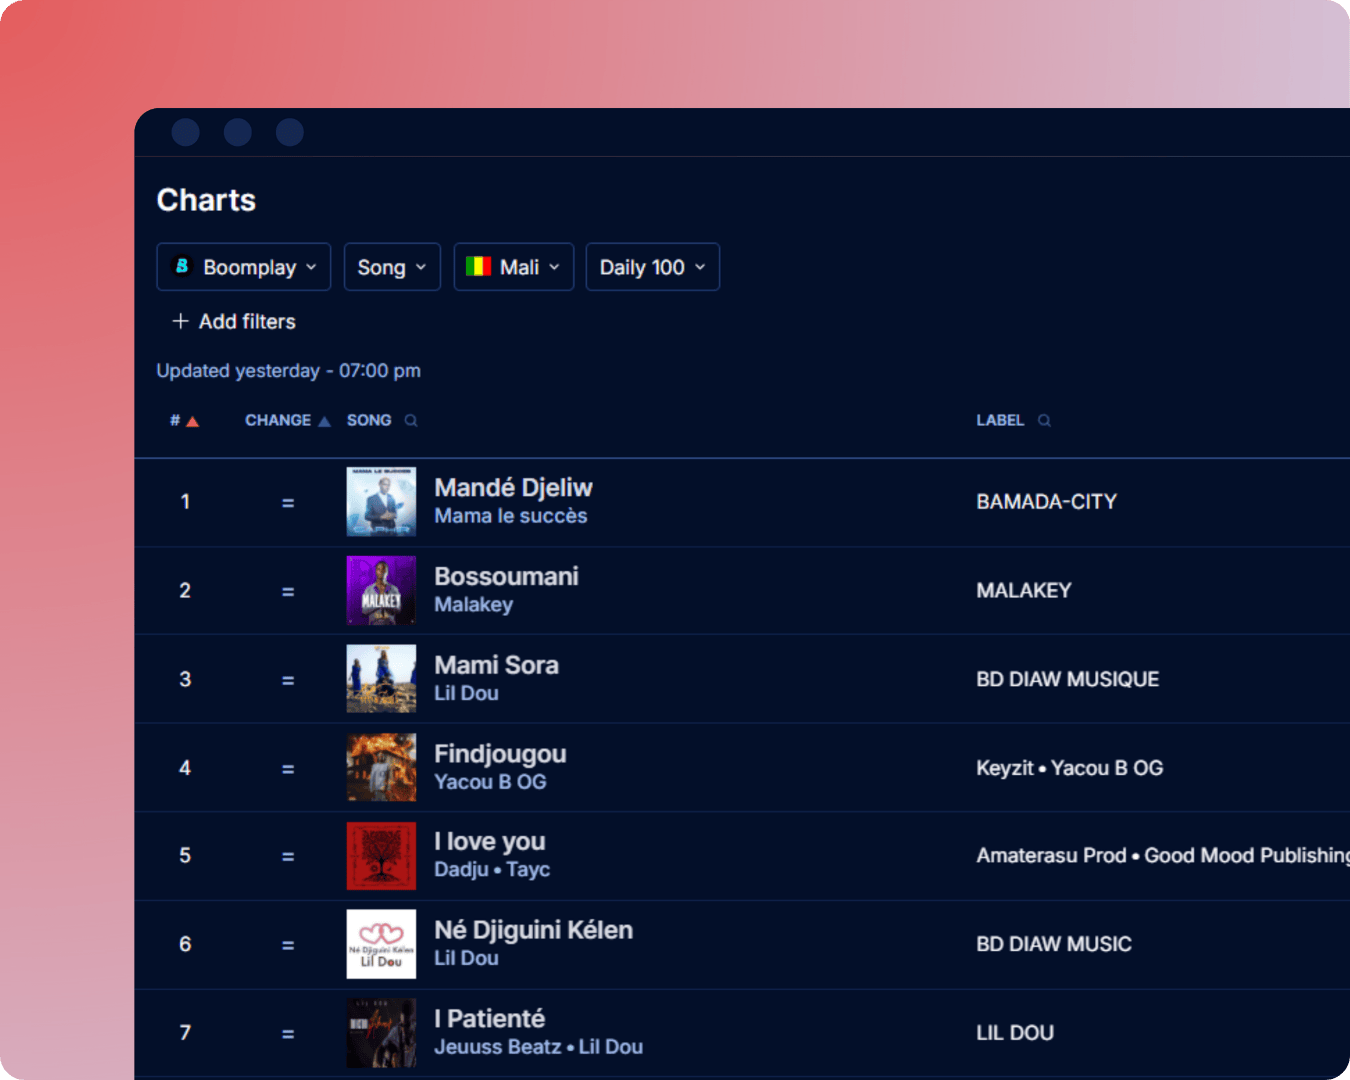The image size is (1350, 1080).
Task: Open the Dadju artist link
Action: (461, 869)
